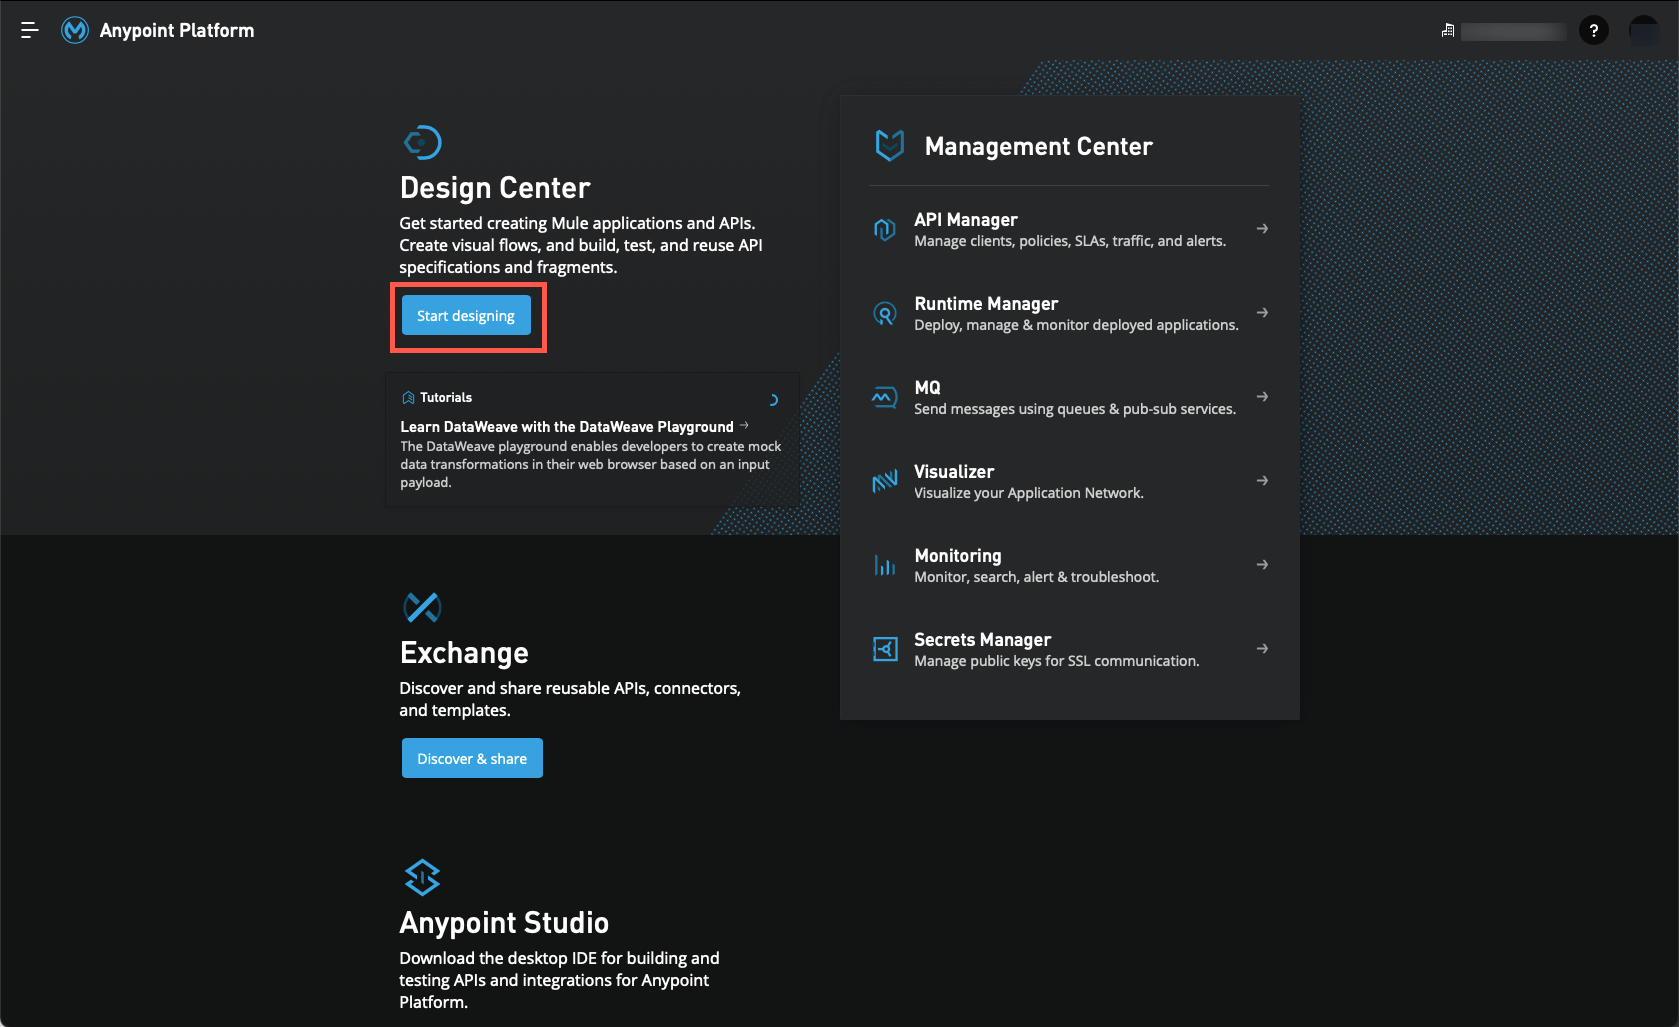
Task: Click the next tutorial icon in Tutorials card
Action: pos(773,400)
